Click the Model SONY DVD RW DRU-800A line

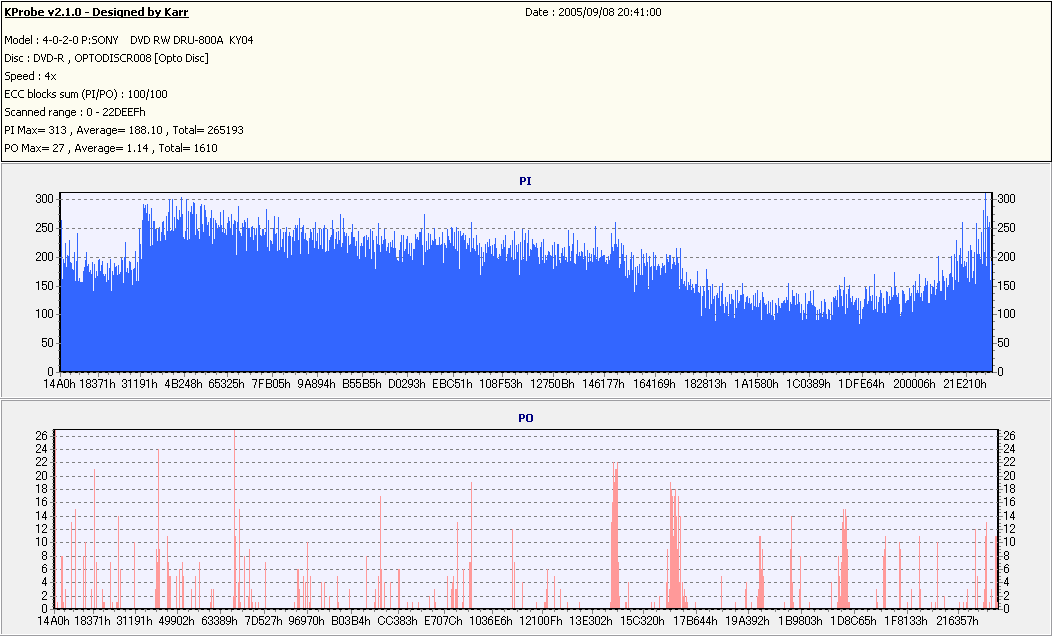tap(129, 40)
